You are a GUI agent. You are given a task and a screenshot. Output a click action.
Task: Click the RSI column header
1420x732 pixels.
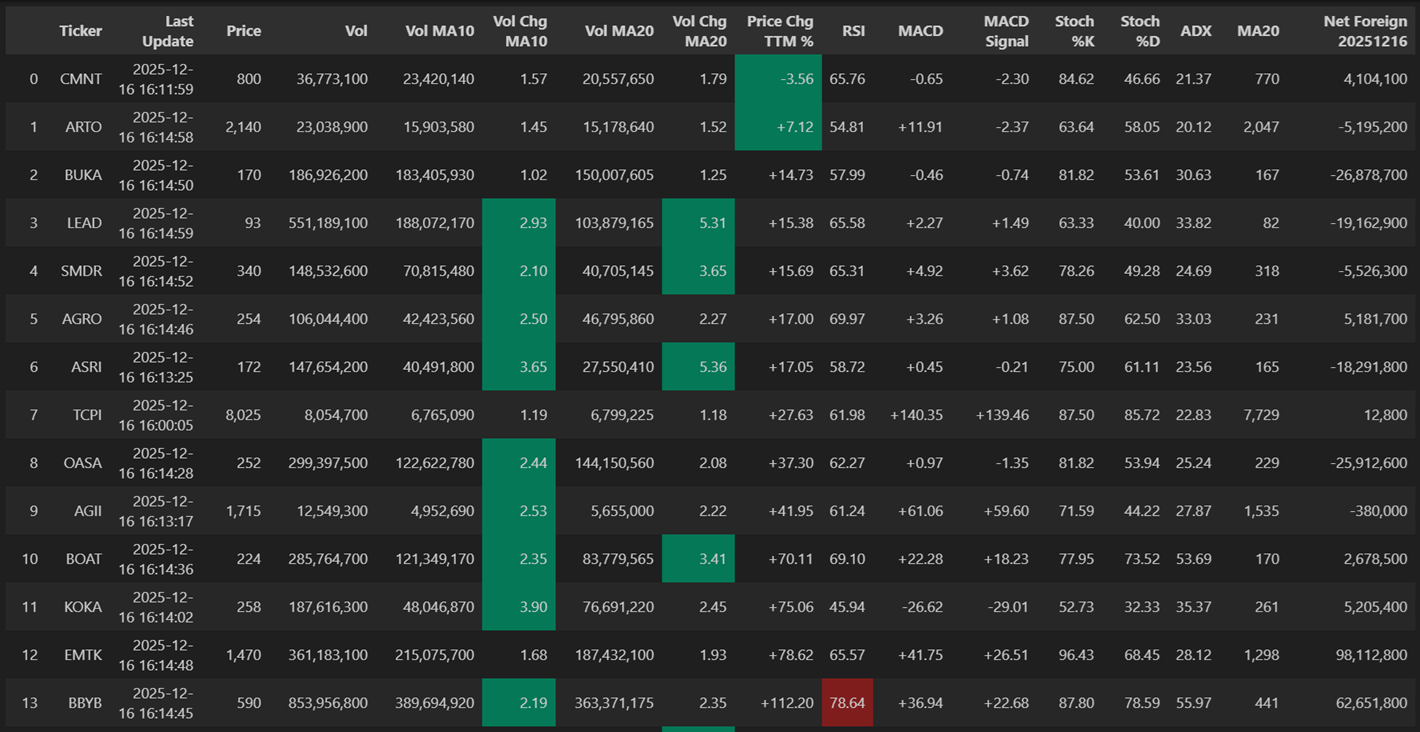point(853,31)
